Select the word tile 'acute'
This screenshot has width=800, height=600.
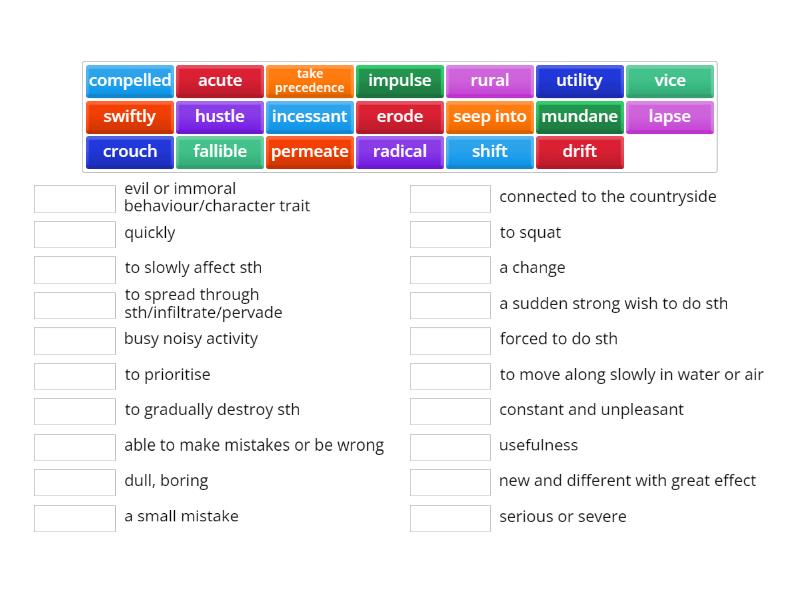click(219, 80)
